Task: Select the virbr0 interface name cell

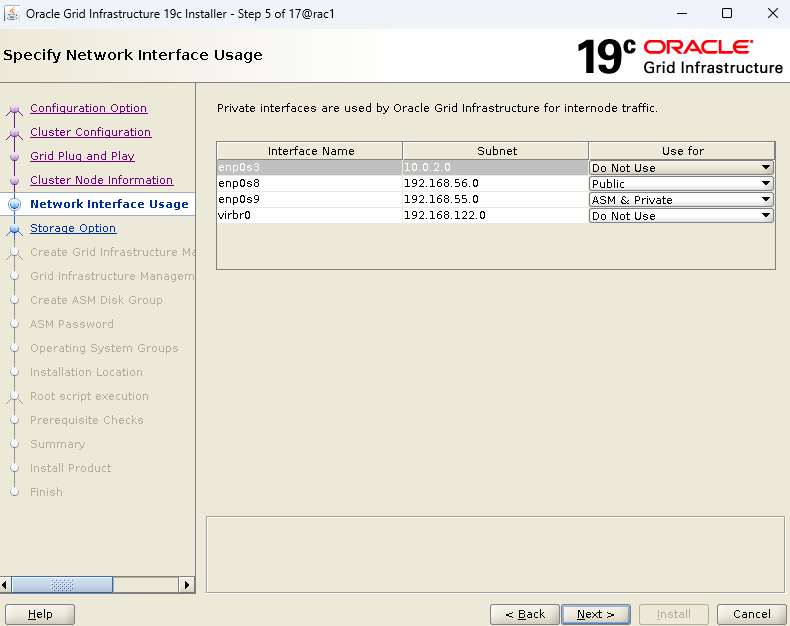Action: pyautogui.click(x=310, y=216)
